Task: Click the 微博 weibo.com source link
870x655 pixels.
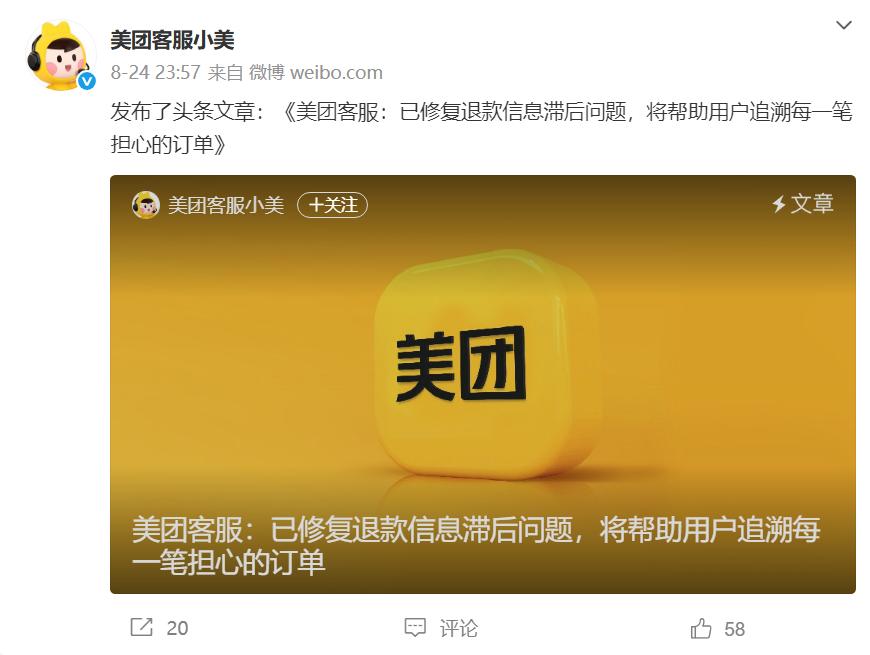Action: click(316, 72)
